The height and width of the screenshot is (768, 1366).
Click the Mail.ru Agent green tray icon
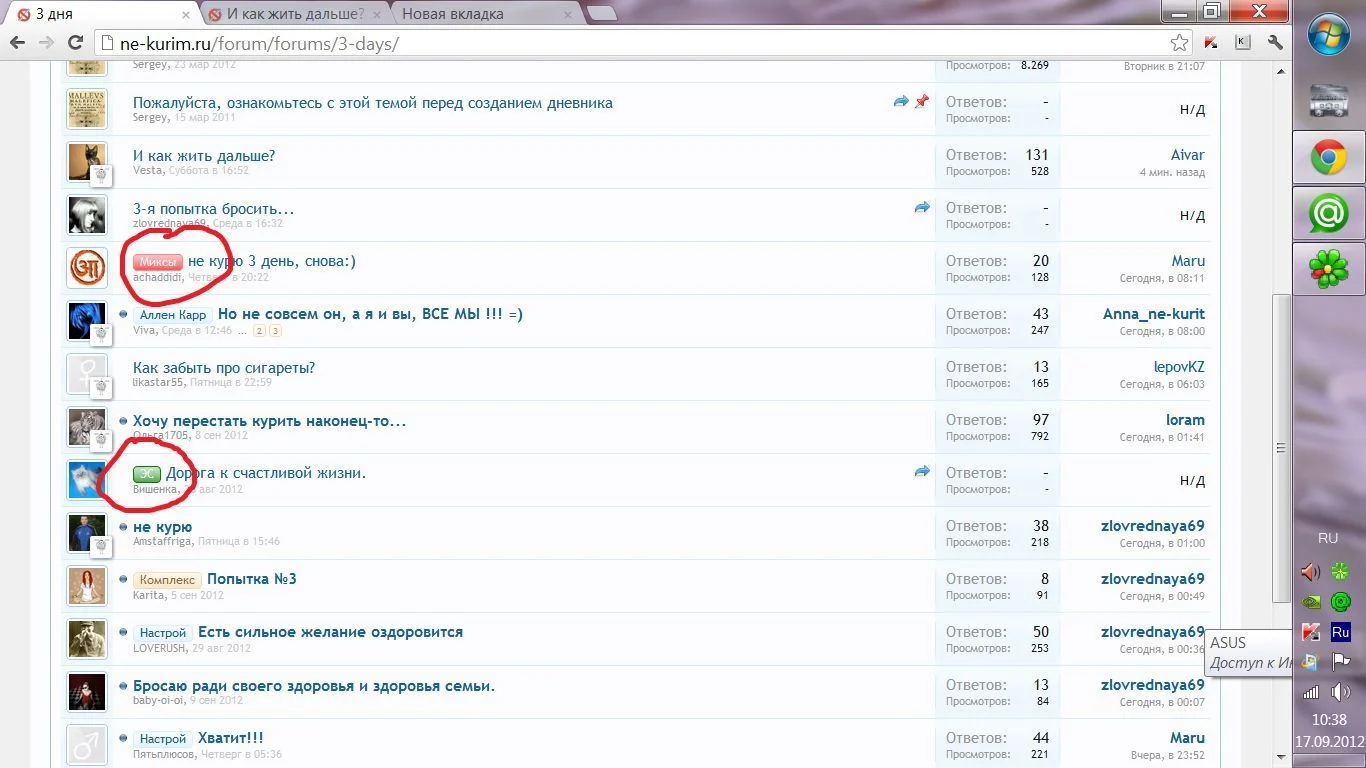click(1341, 602)
